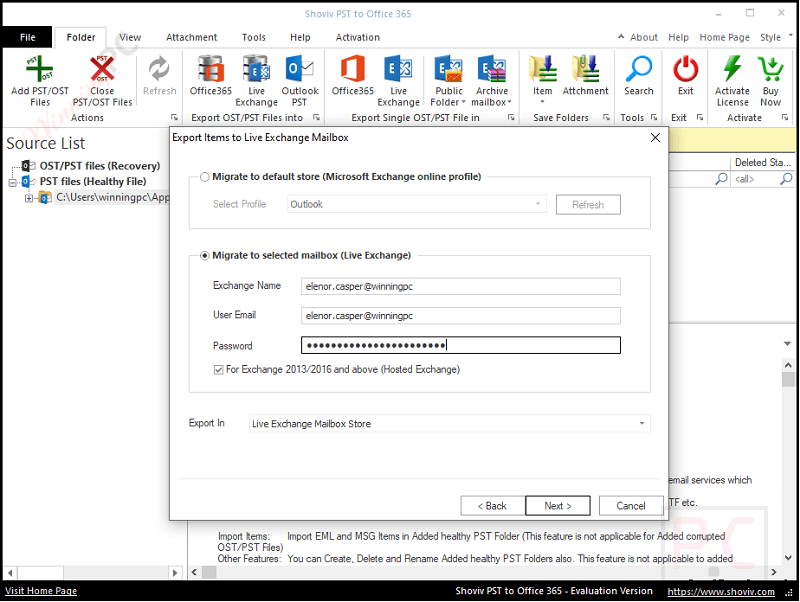The image size is (800, 602).
Task: Switch to the Tools tab
Action: [x=254, y=37]
